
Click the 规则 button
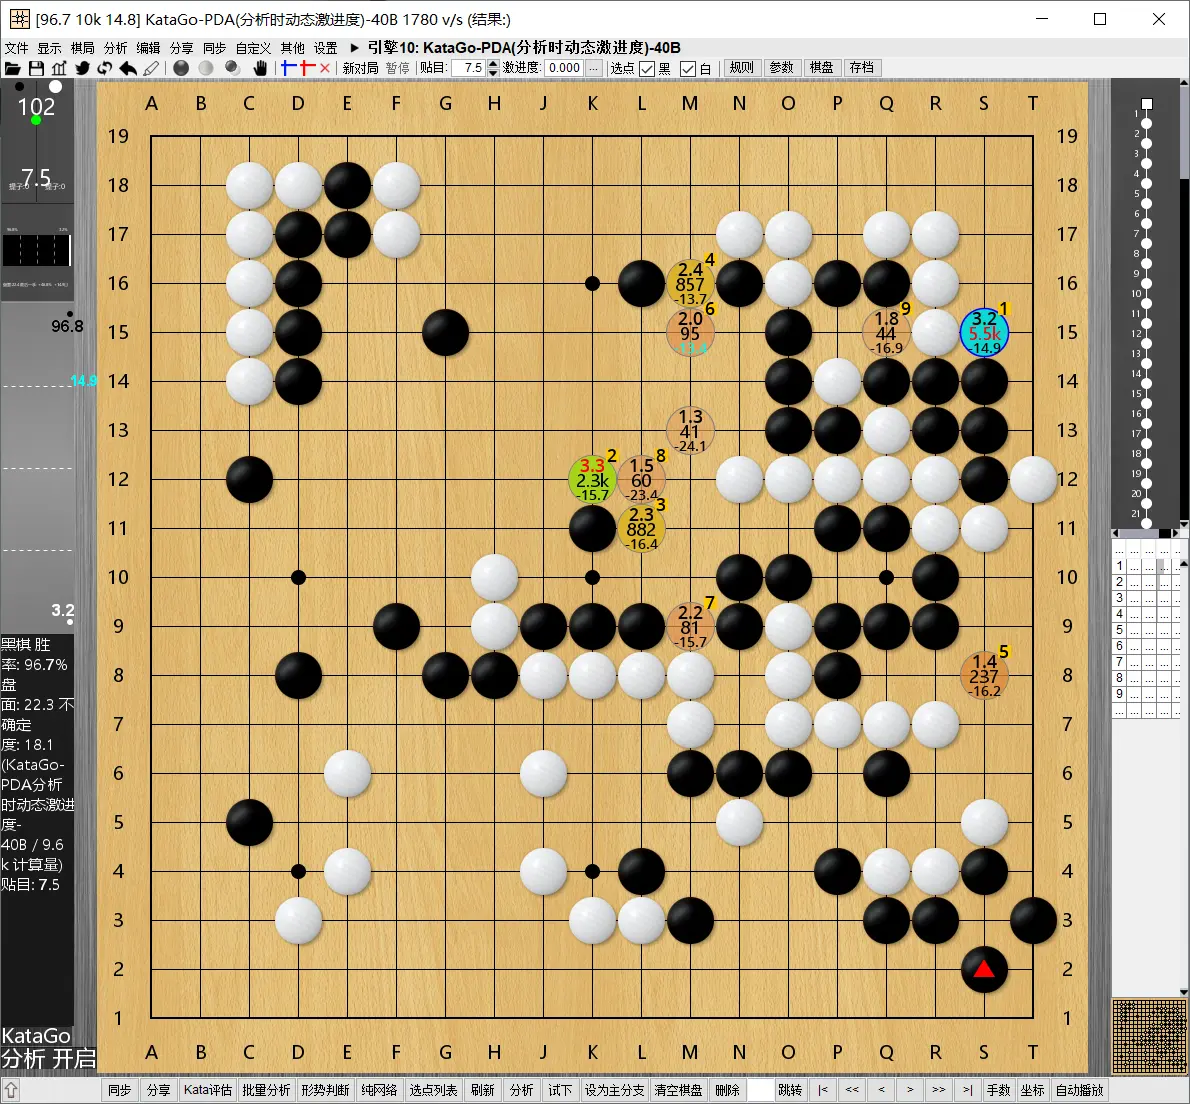coord(742,68)
